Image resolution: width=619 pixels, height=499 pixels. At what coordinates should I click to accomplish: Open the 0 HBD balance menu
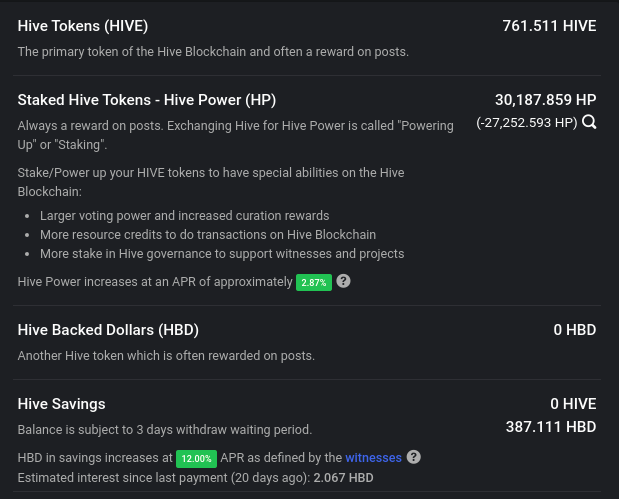tap(574, 330)
